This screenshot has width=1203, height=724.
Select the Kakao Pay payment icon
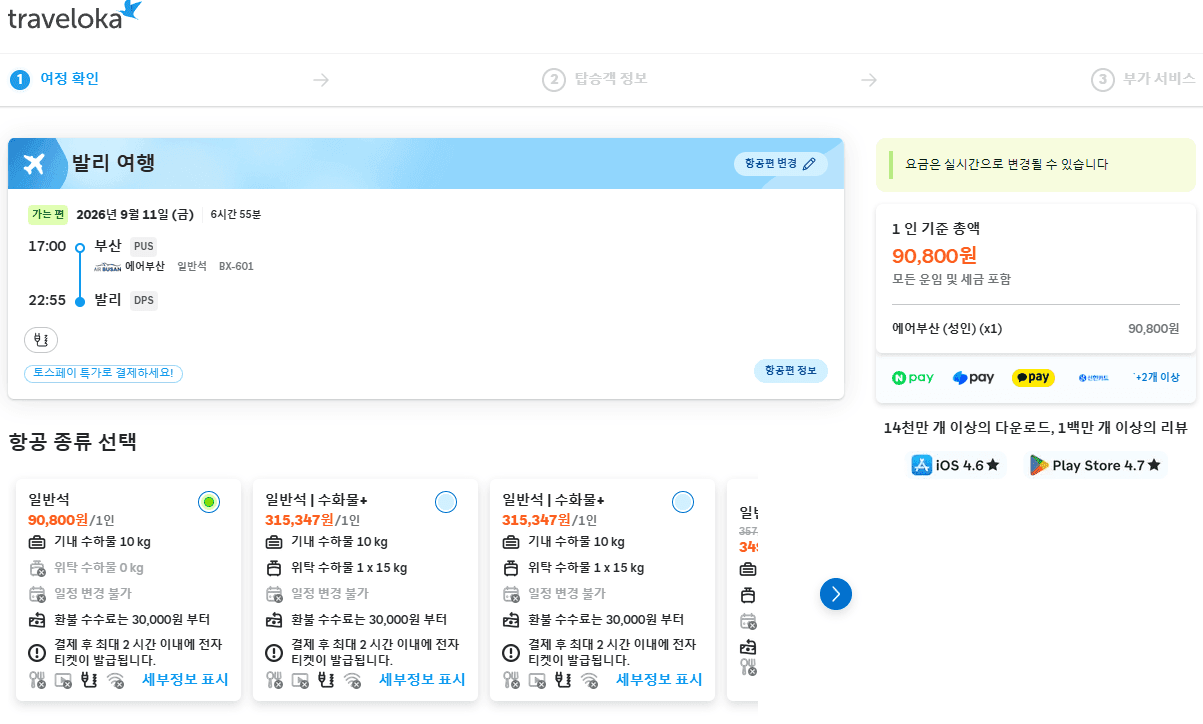click(x=1033, y=378)
